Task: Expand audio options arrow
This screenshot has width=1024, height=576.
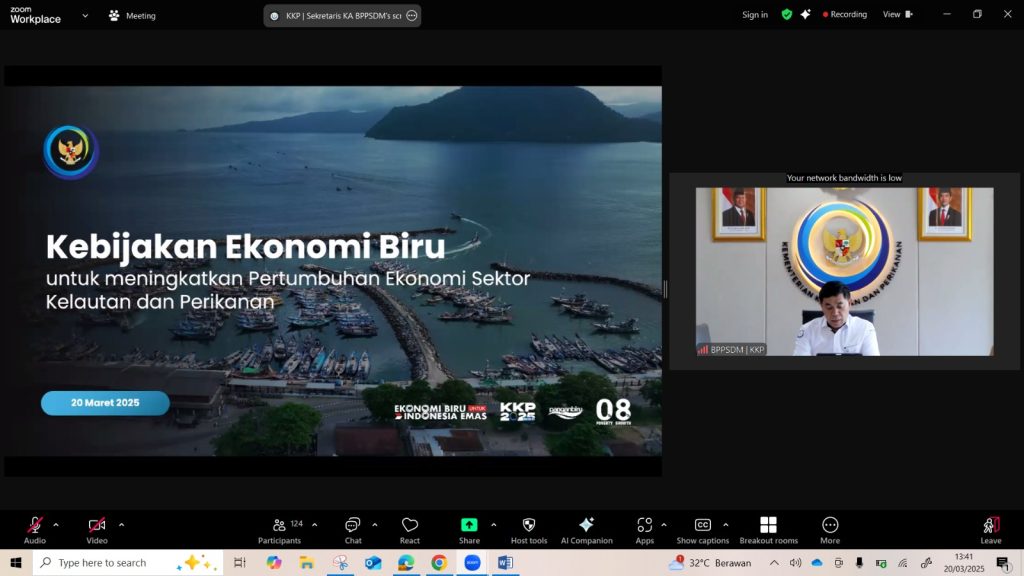Action: [56, 524]
